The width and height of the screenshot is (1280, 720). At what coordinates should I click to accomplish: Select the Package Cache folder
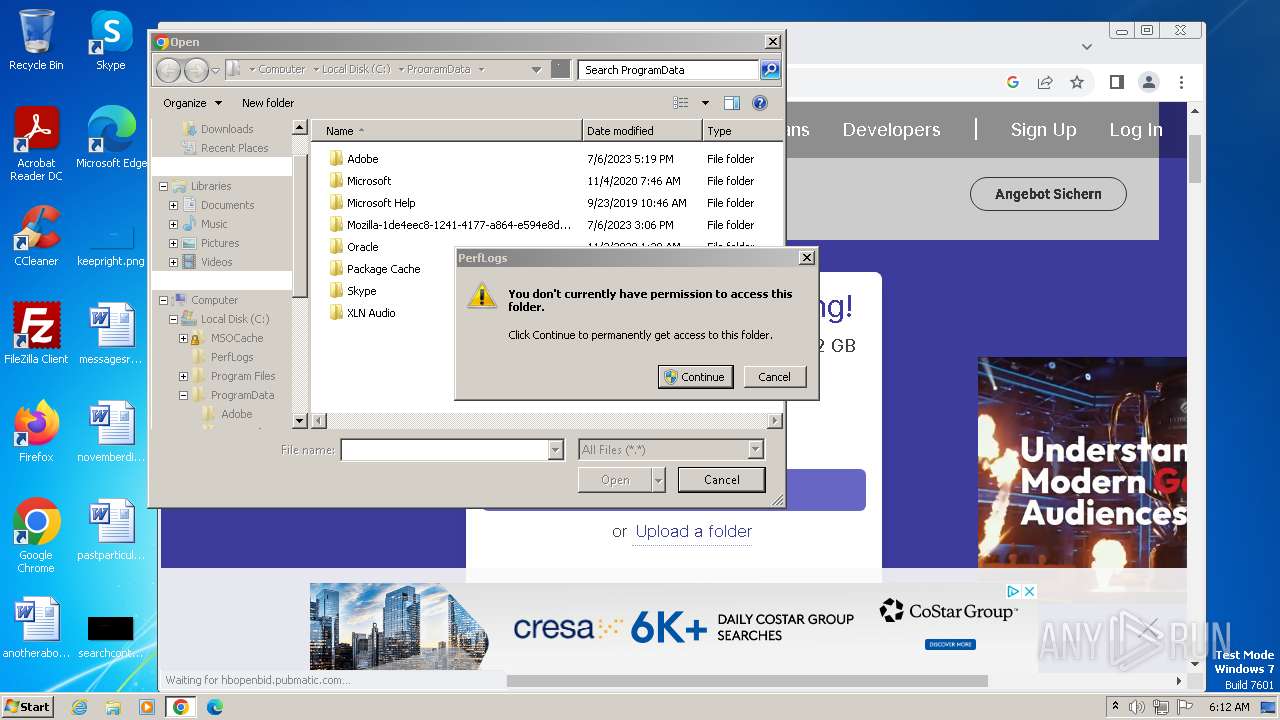click(x=383, y=269)
